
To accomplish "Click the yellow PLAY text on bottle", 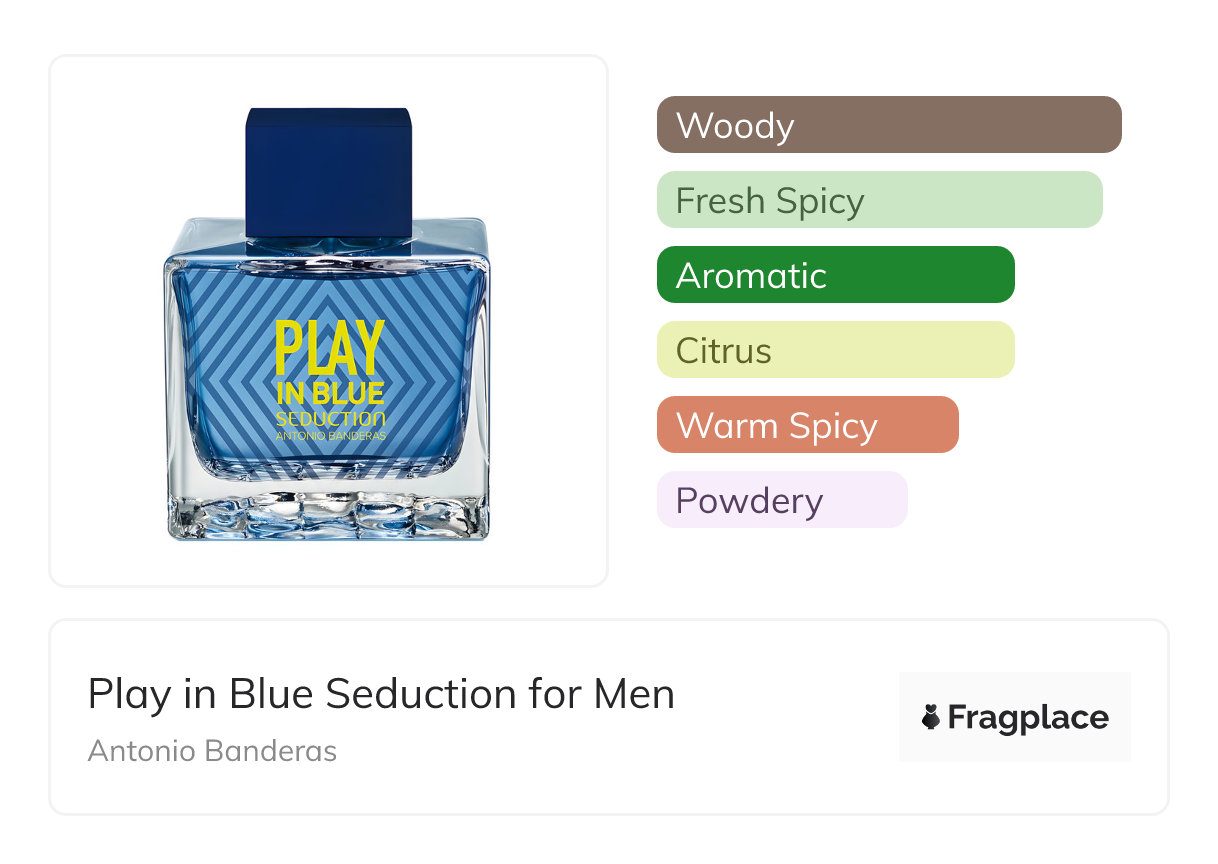I will [329, 348].
